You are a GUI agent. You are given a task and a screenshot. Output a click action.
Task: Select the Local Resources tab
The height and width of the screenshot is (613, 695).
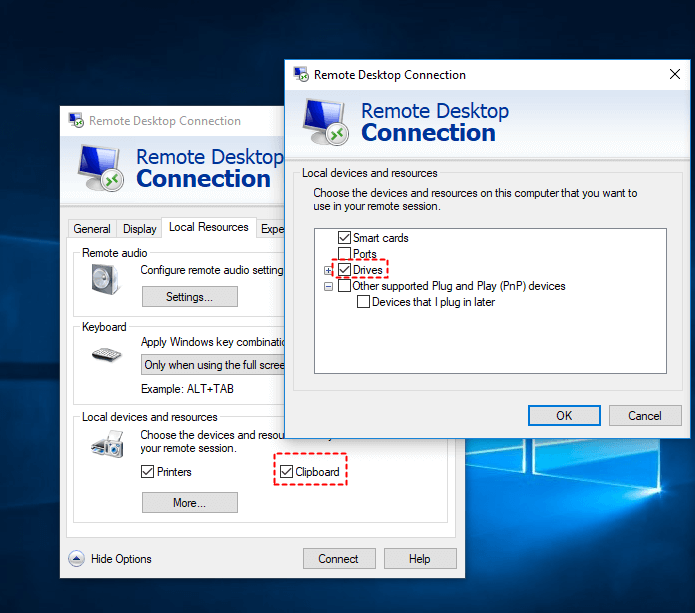click(x=209, y=227)
